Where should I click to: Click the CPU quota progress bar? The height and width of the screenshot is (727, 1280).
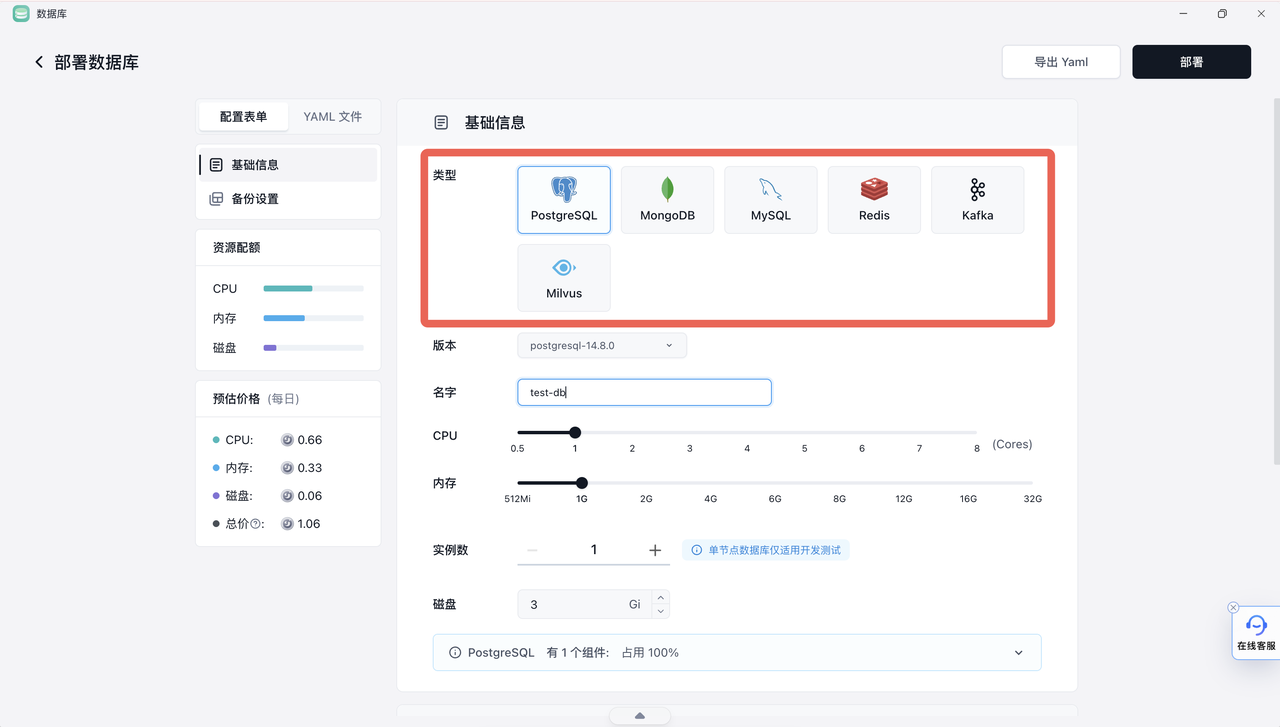[x=313, y=289]
